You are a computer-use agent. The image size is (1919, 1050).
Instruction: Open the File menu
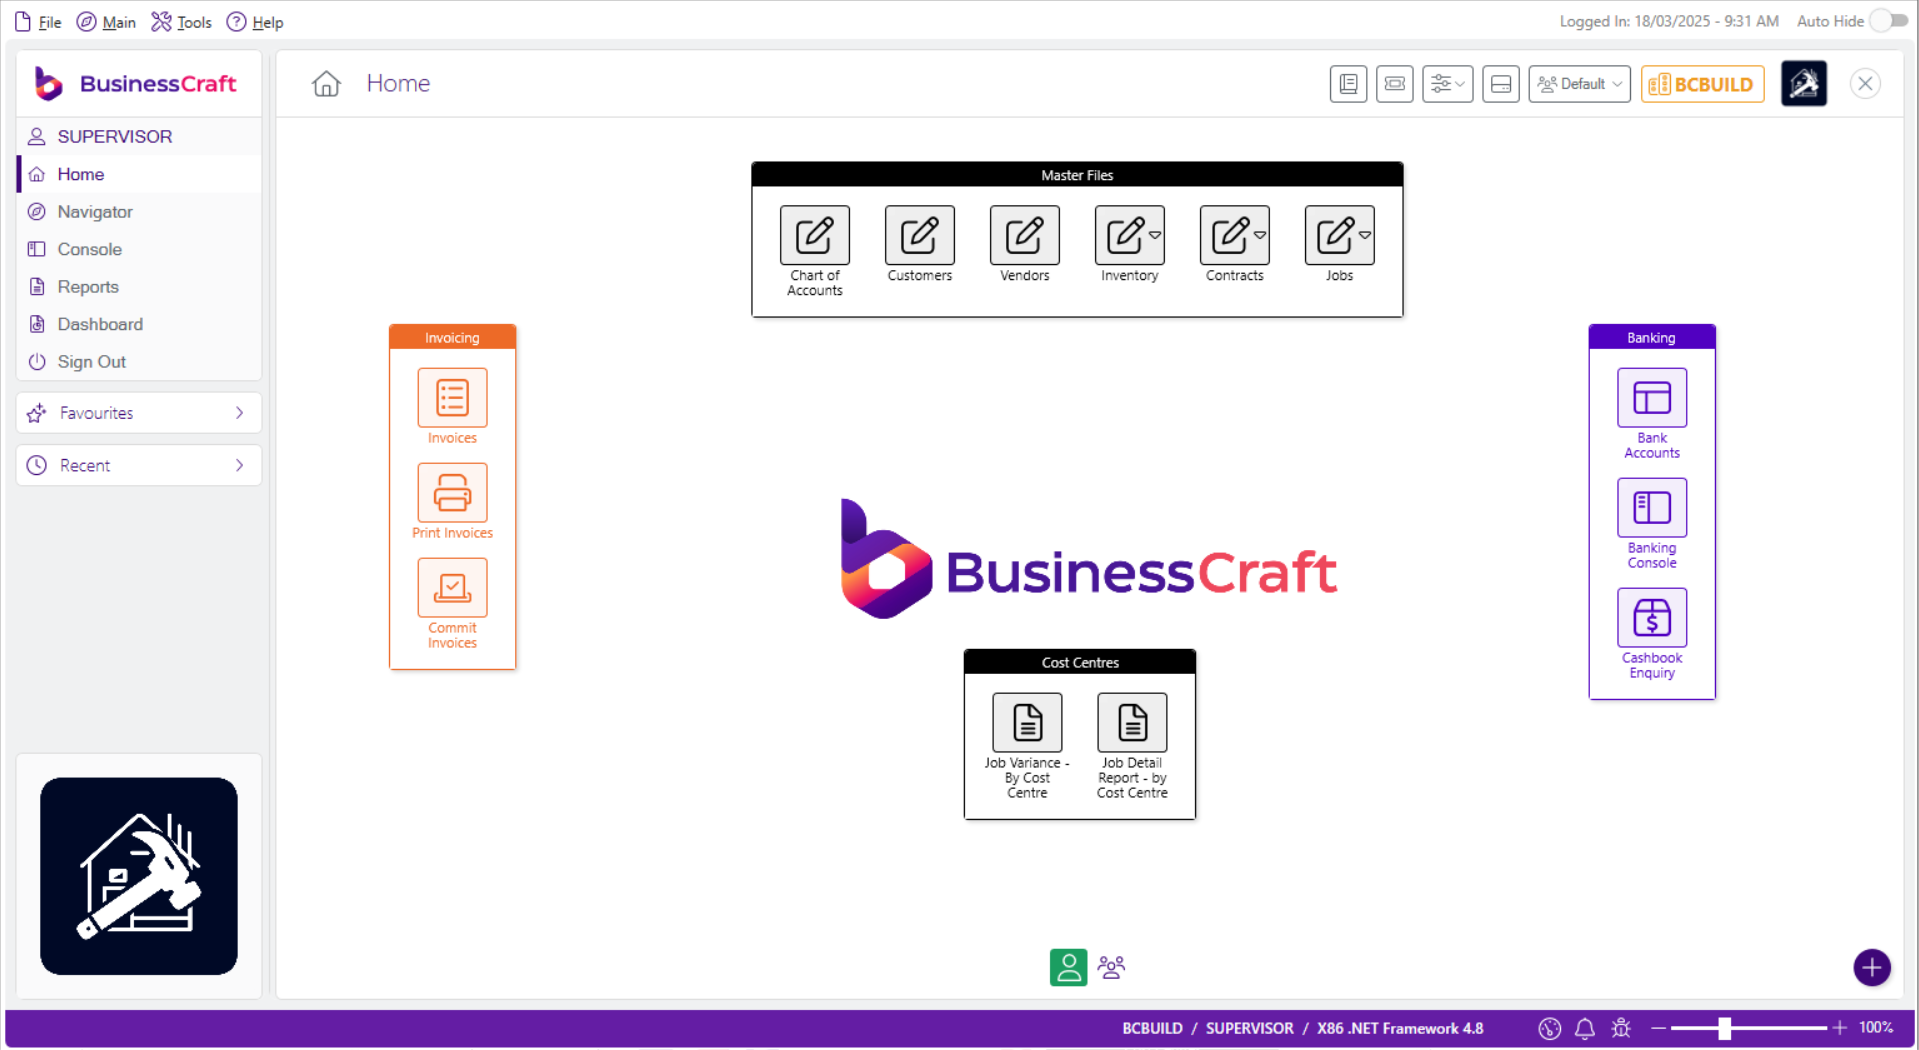tap(38, 22)
